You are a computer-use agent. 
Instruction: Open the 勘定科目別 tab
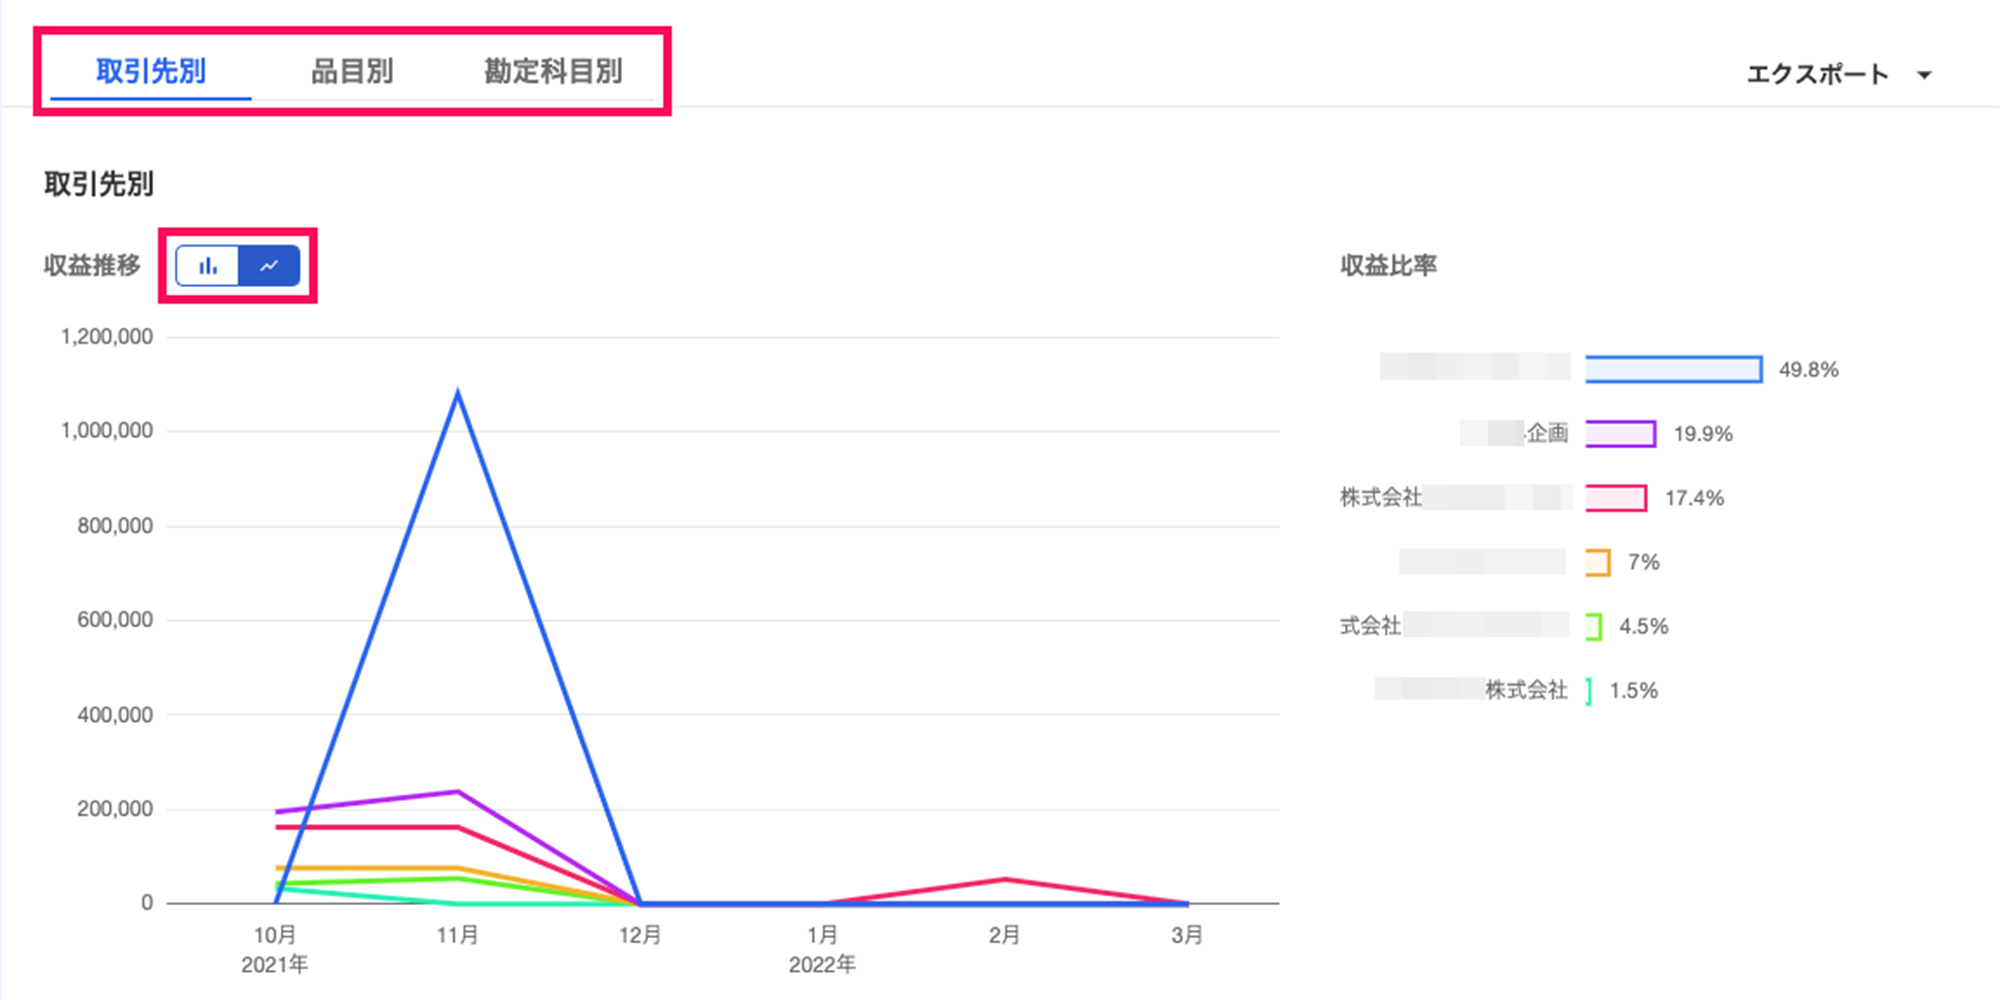(553, 71)
